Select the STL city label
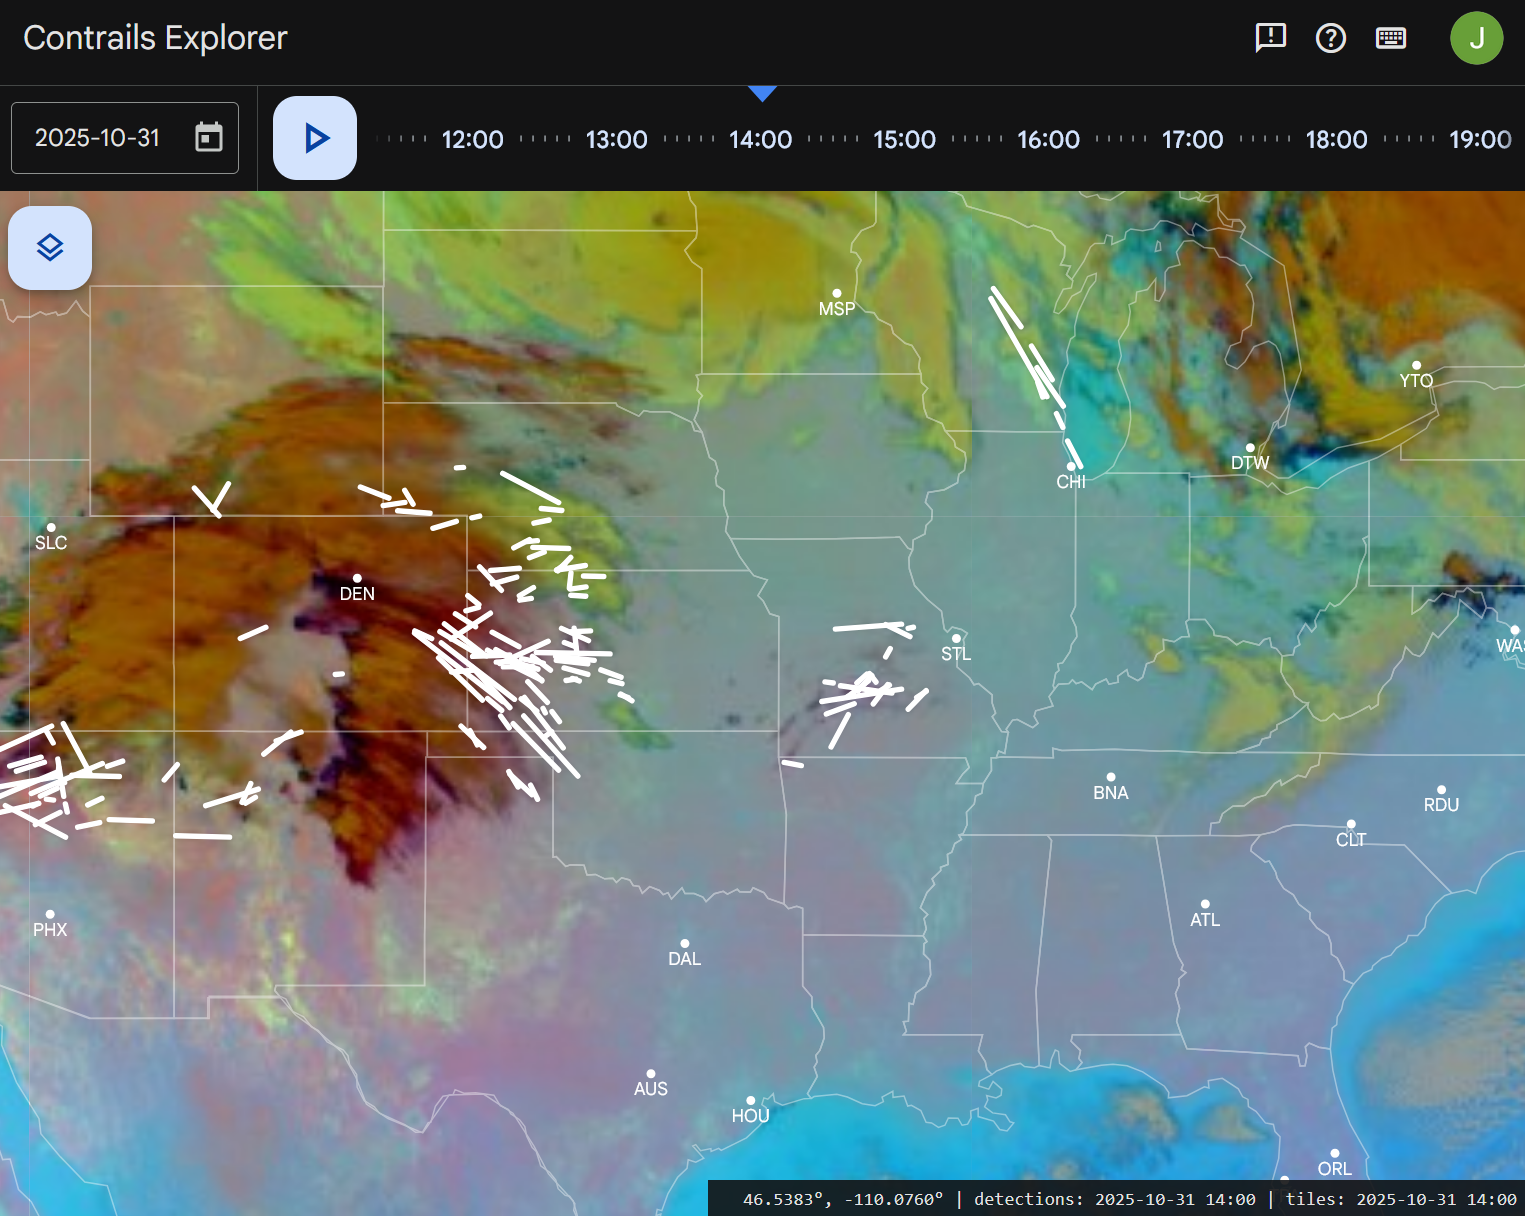Screen dimensions: 1525x1216 click(x=956, y=654)
